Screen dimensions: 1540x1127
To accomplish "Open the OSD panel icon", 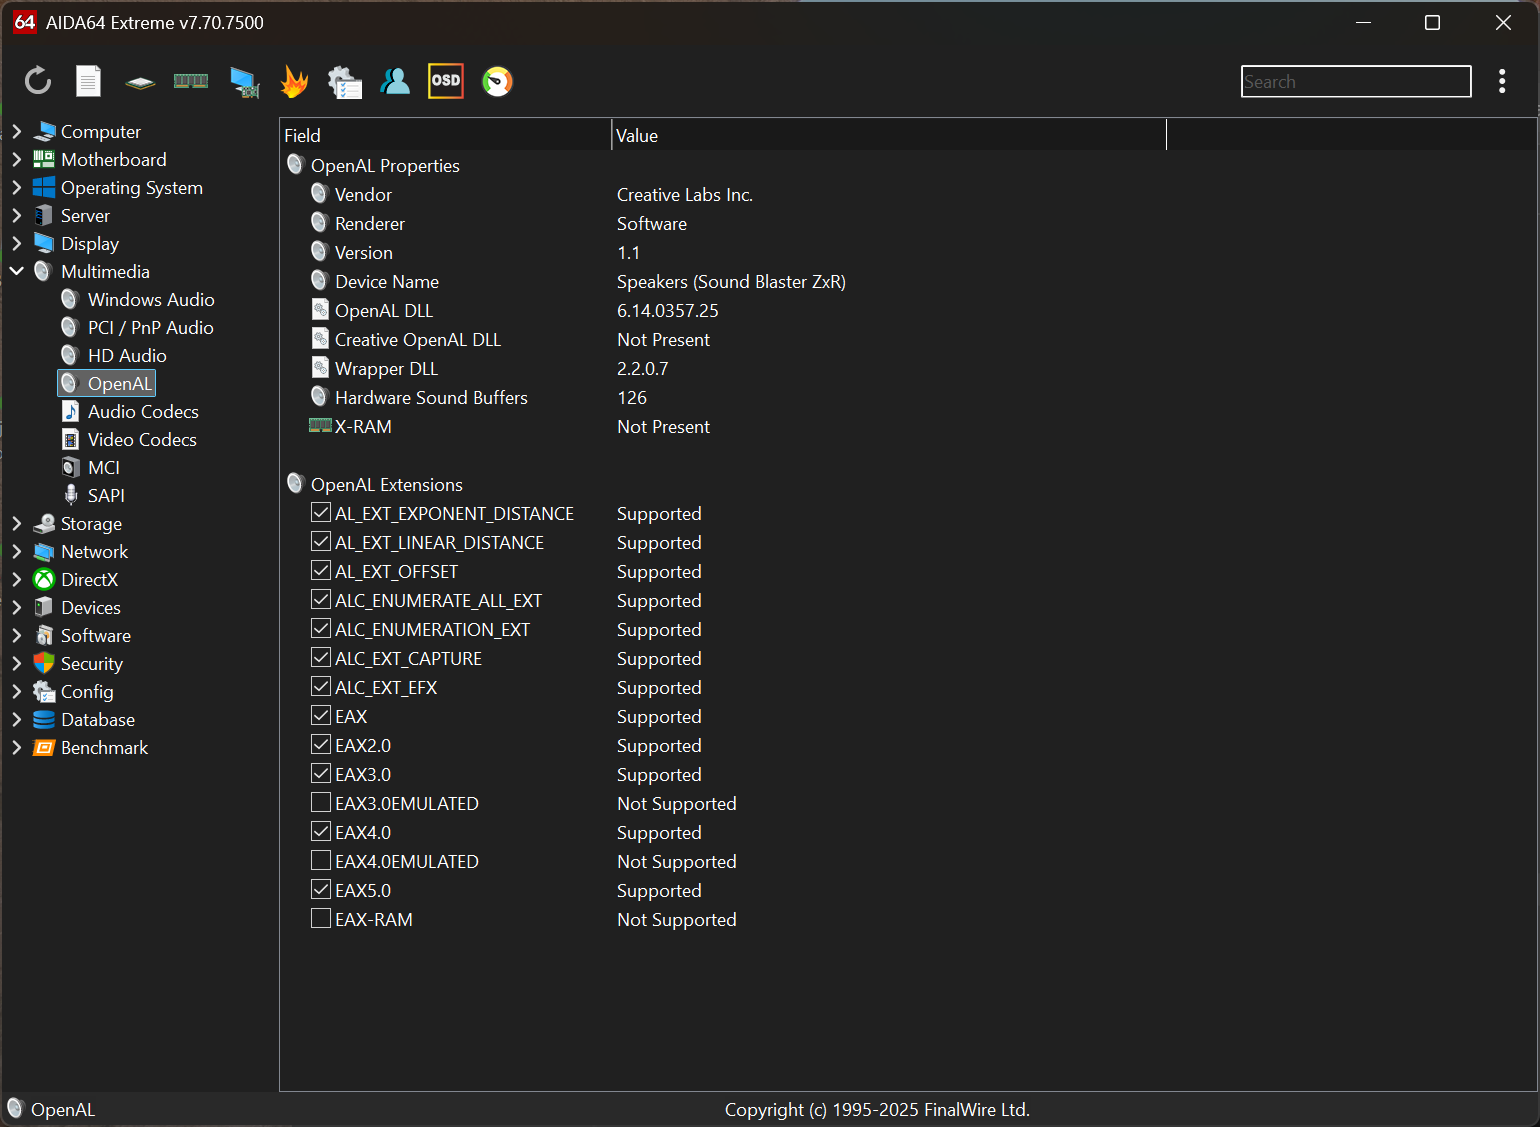I will pyautogui.click(x=446, y=81).
